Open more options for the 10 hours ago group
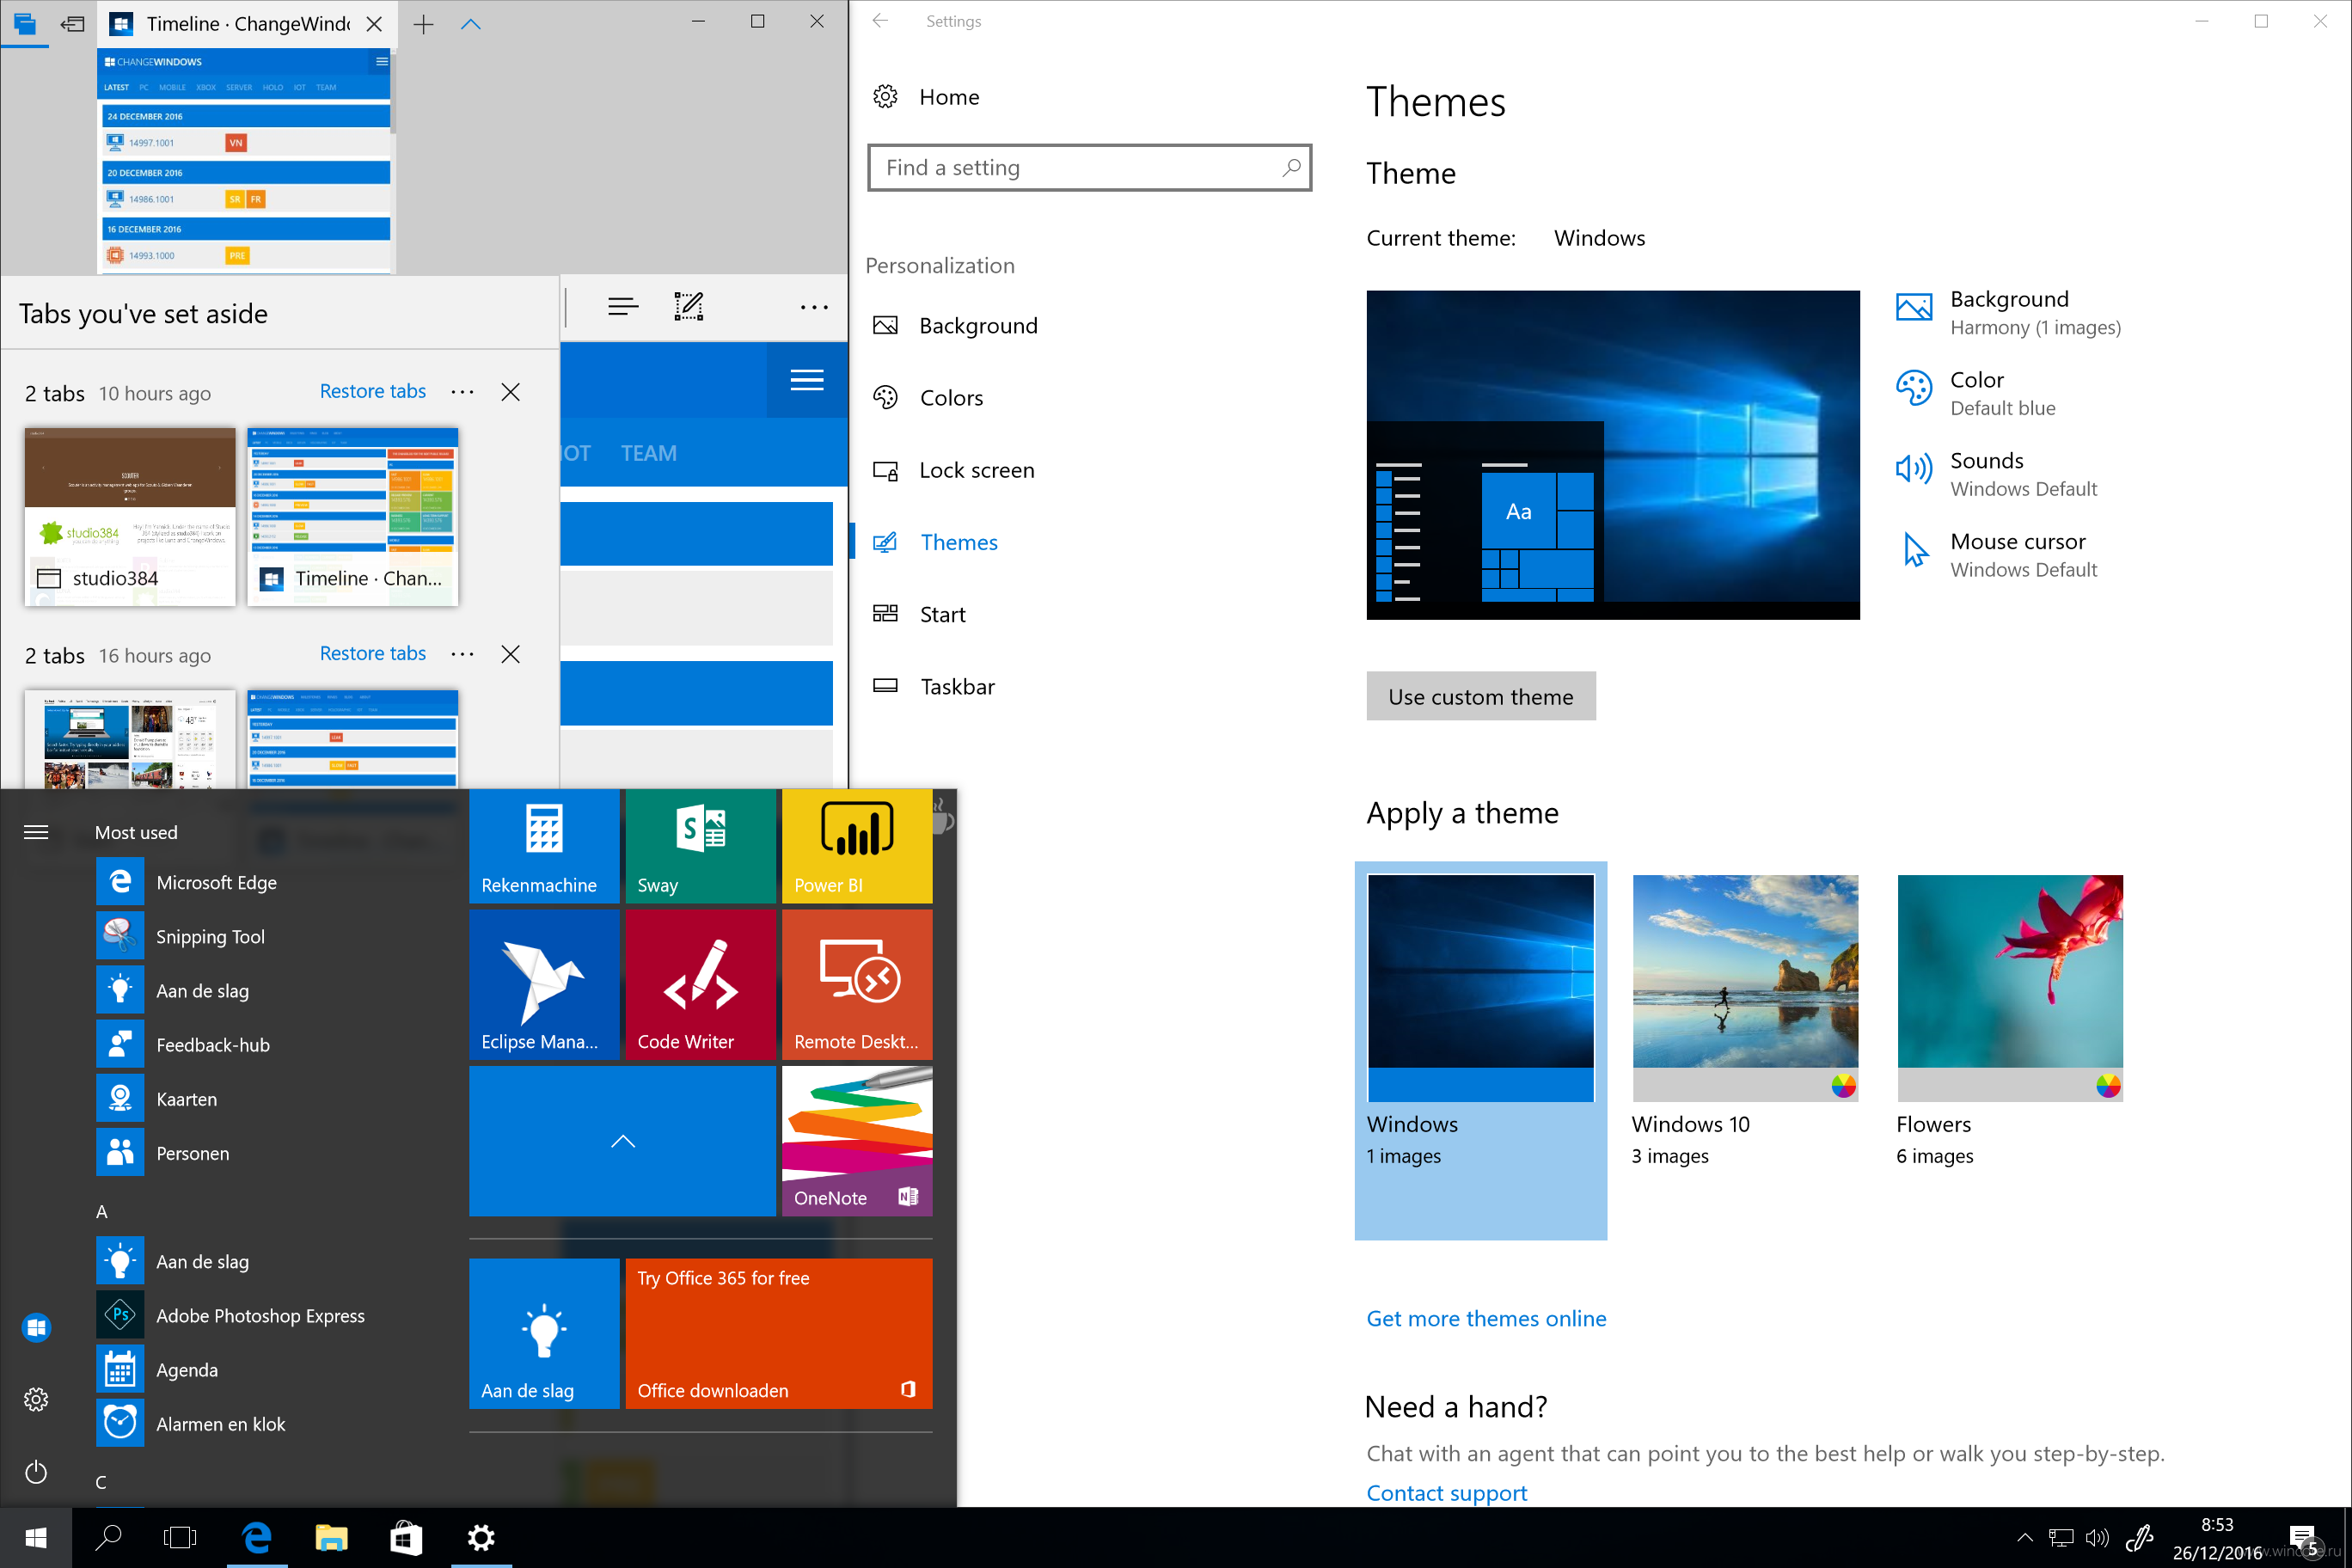Viewport: 2352px width, 1568px height. click(462, 392)
